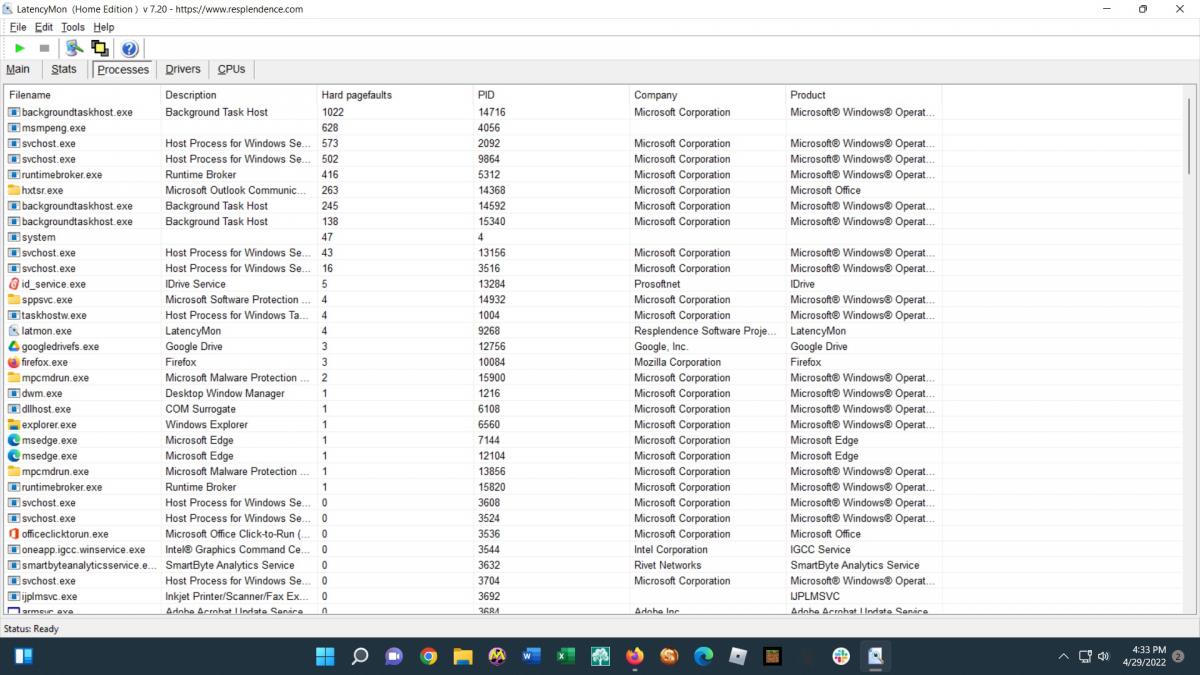Open taskbar Search

point(360,656)
